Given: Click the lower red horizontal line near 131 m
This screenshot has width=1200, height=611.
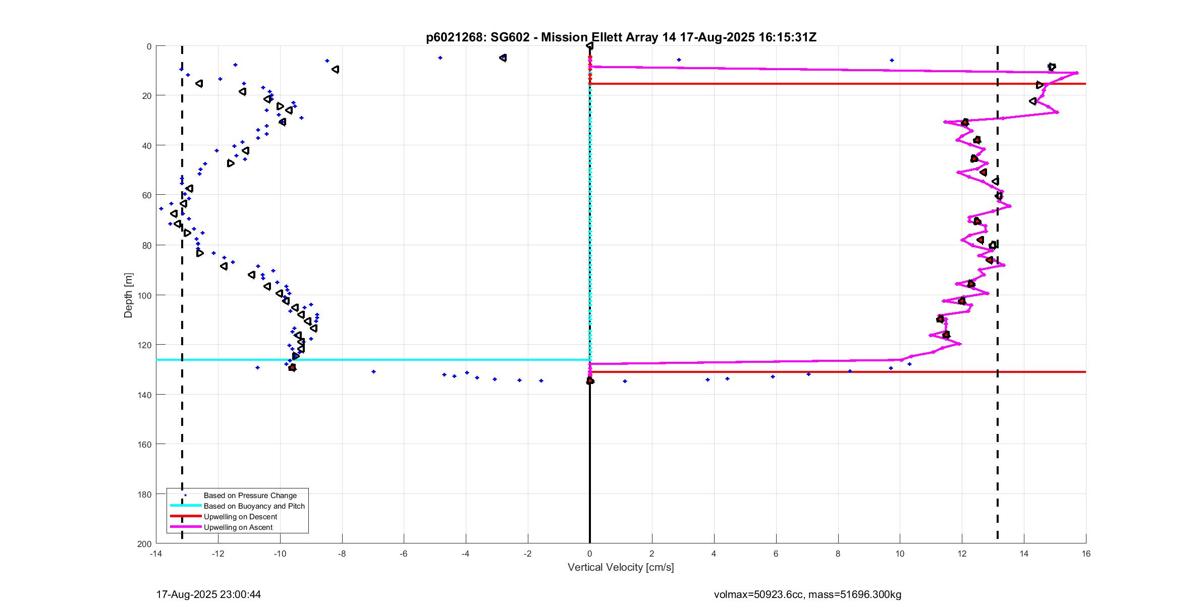Looking at the screenshot, I should [840, 372].
